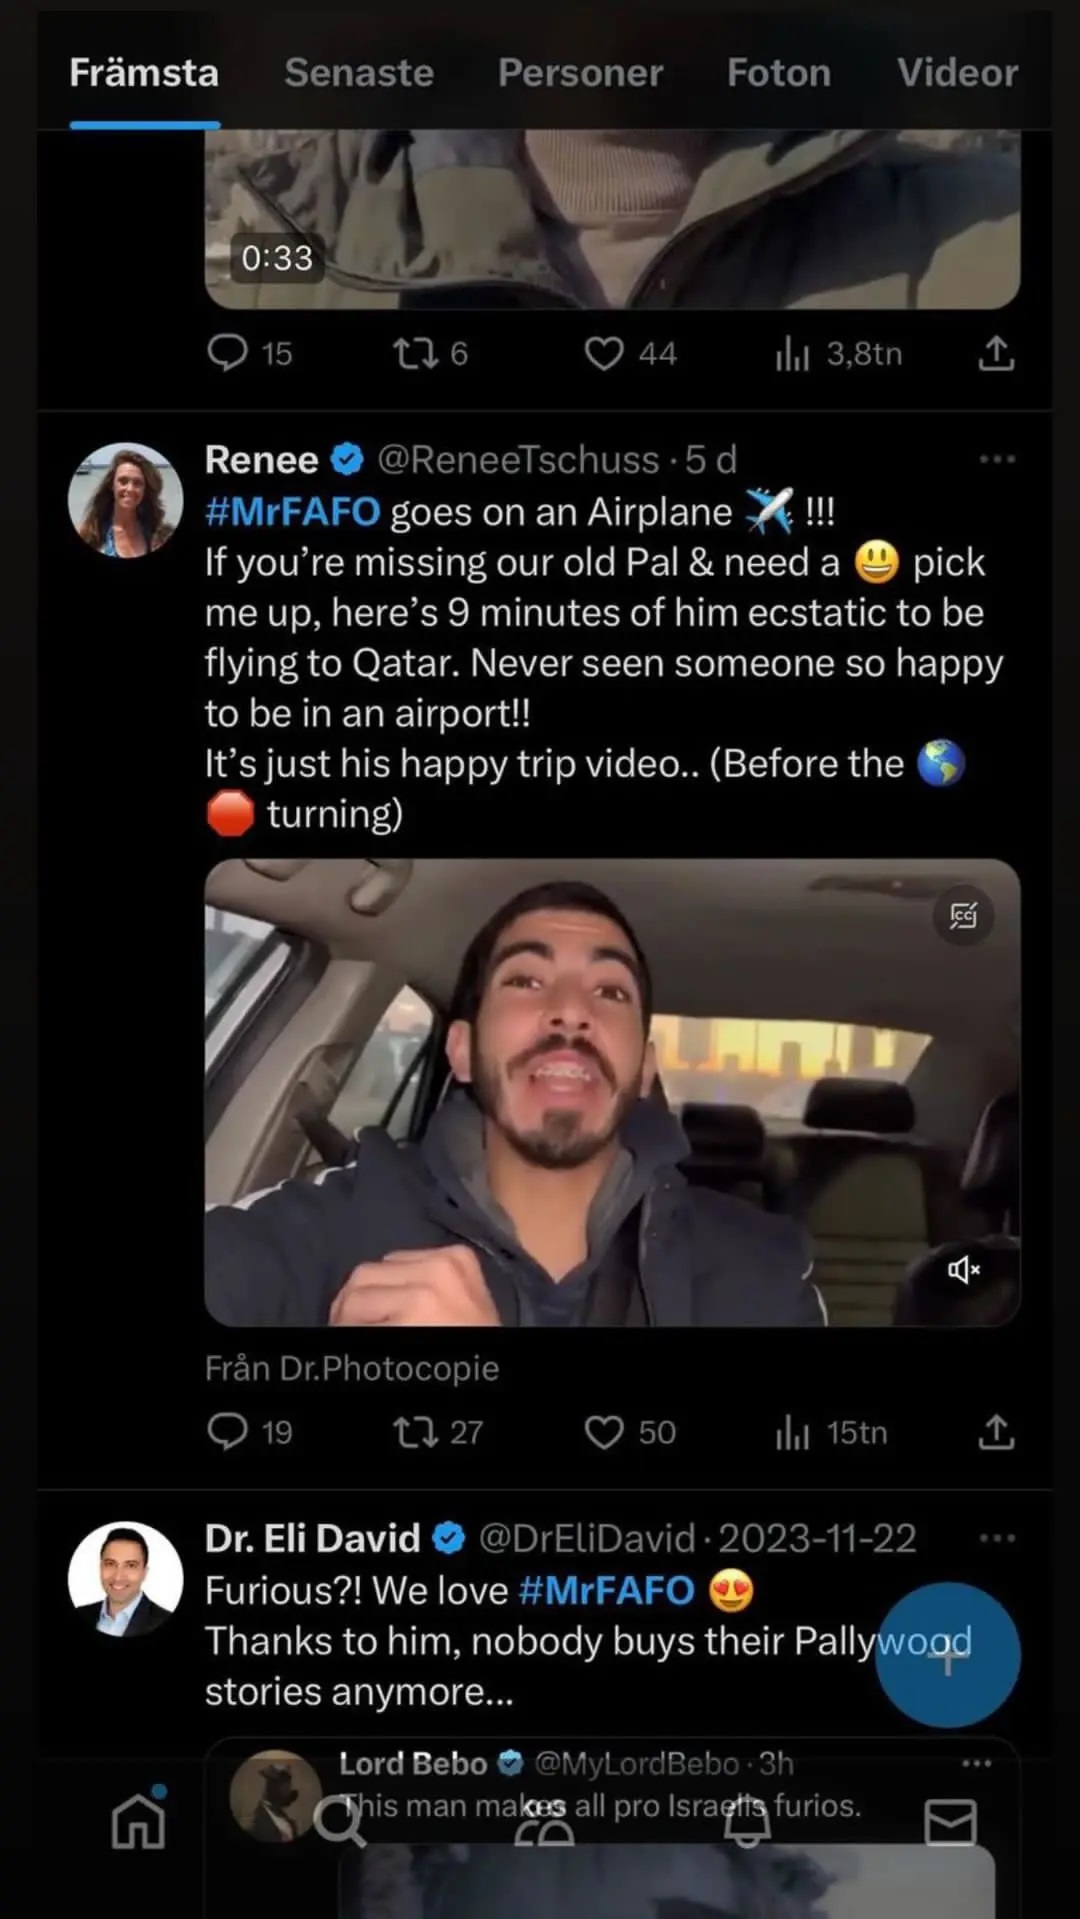Repost Renee's tweet with 27 reposts
Viewport: 1080px width, 1919px height.
coord(415,1432)
